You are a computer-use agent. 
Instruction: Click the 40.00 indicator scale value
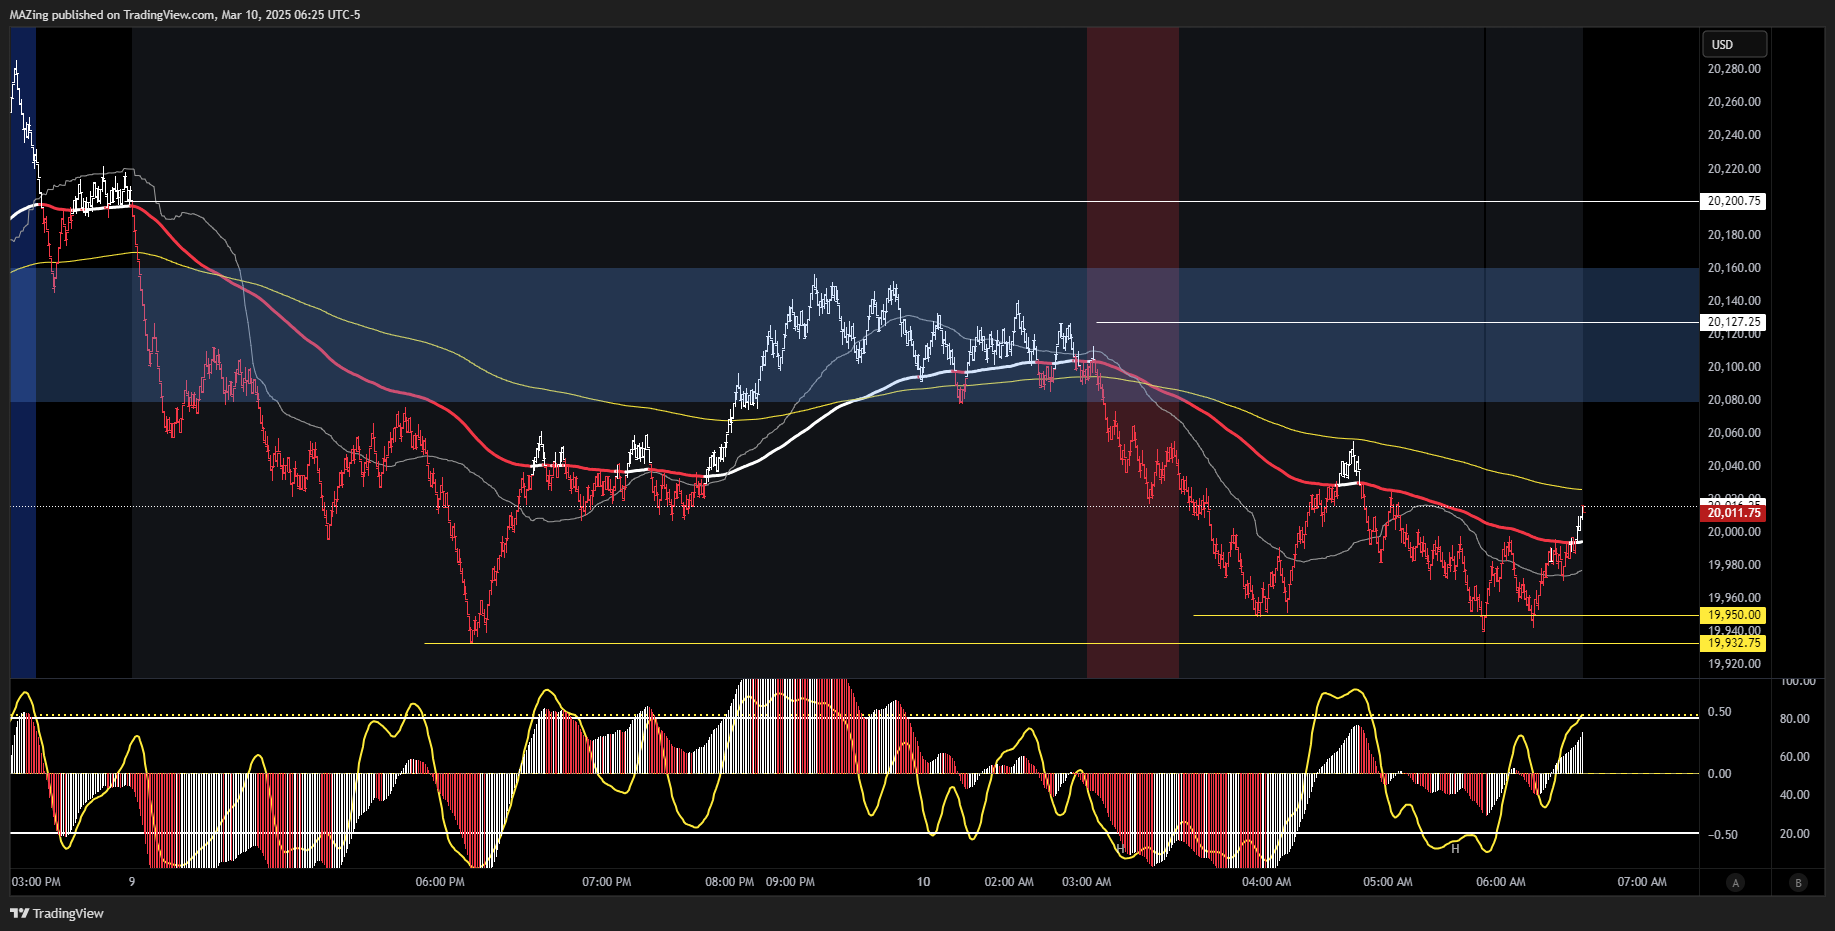tap(1795, 795)
